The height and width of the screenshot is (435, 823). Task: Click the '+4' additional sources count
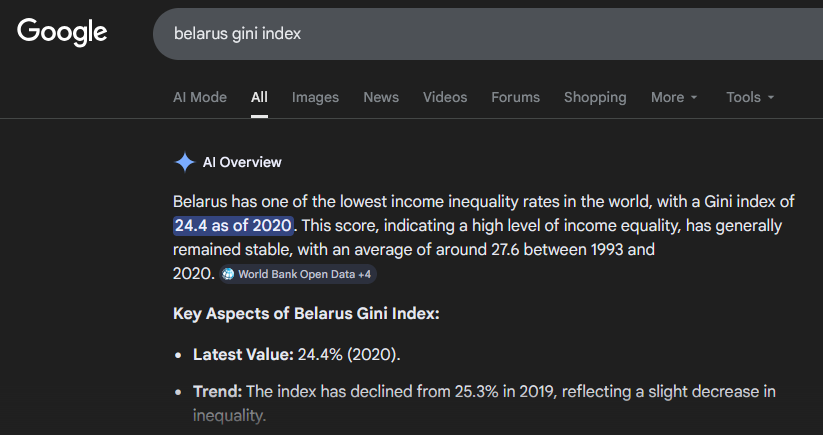[x=365, y=274]
